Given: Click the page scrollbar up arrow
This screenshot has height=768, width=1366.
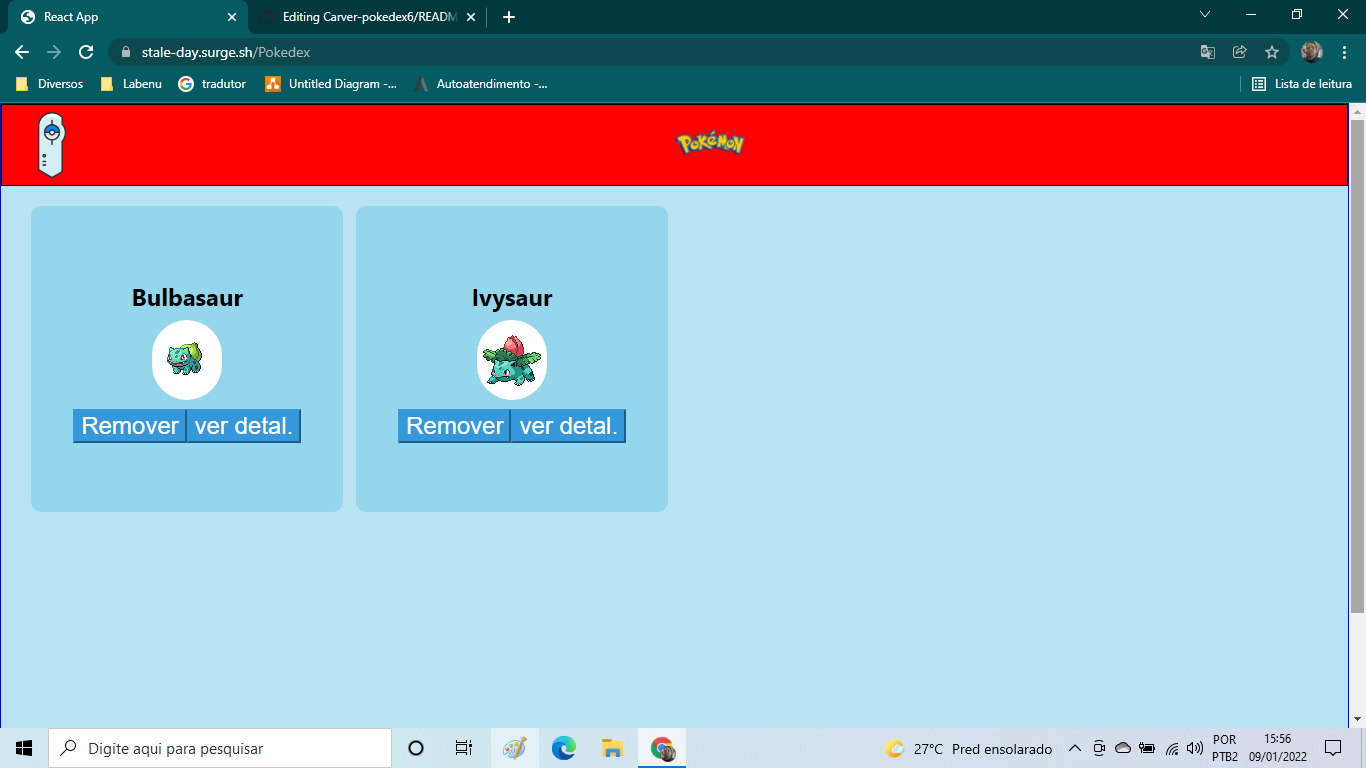Looking at the screenshot, I should click(x=1357, y=110).
